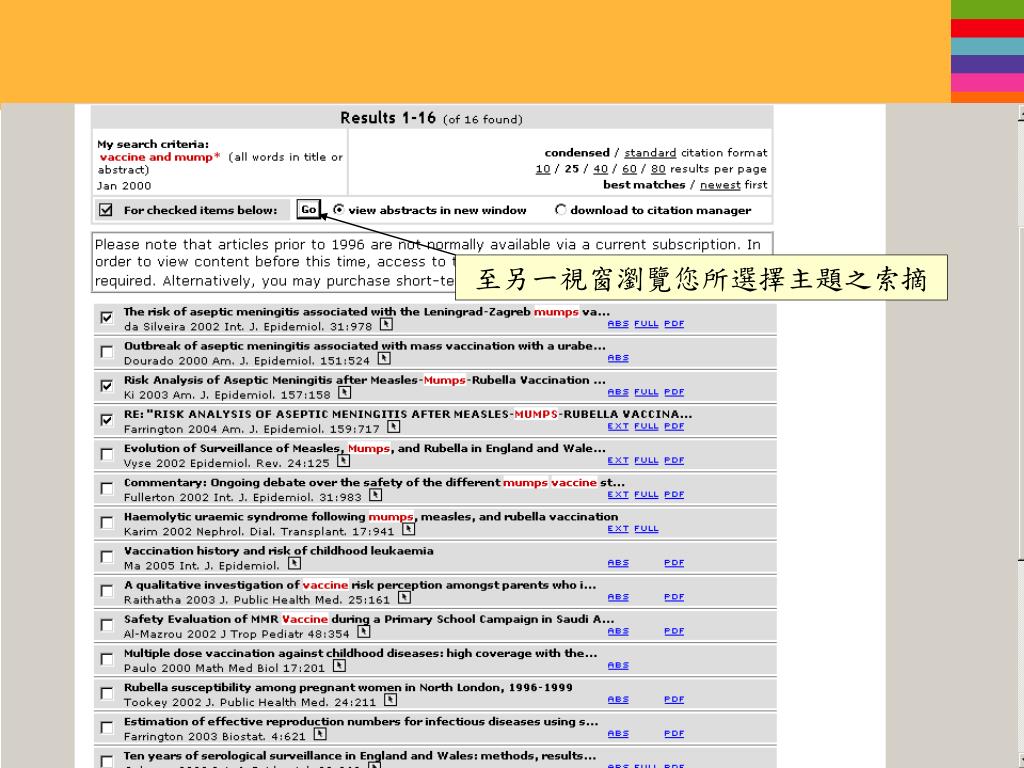1024x768 pixels.
Task: Switch to standard citation format
Action: point(650,153)
